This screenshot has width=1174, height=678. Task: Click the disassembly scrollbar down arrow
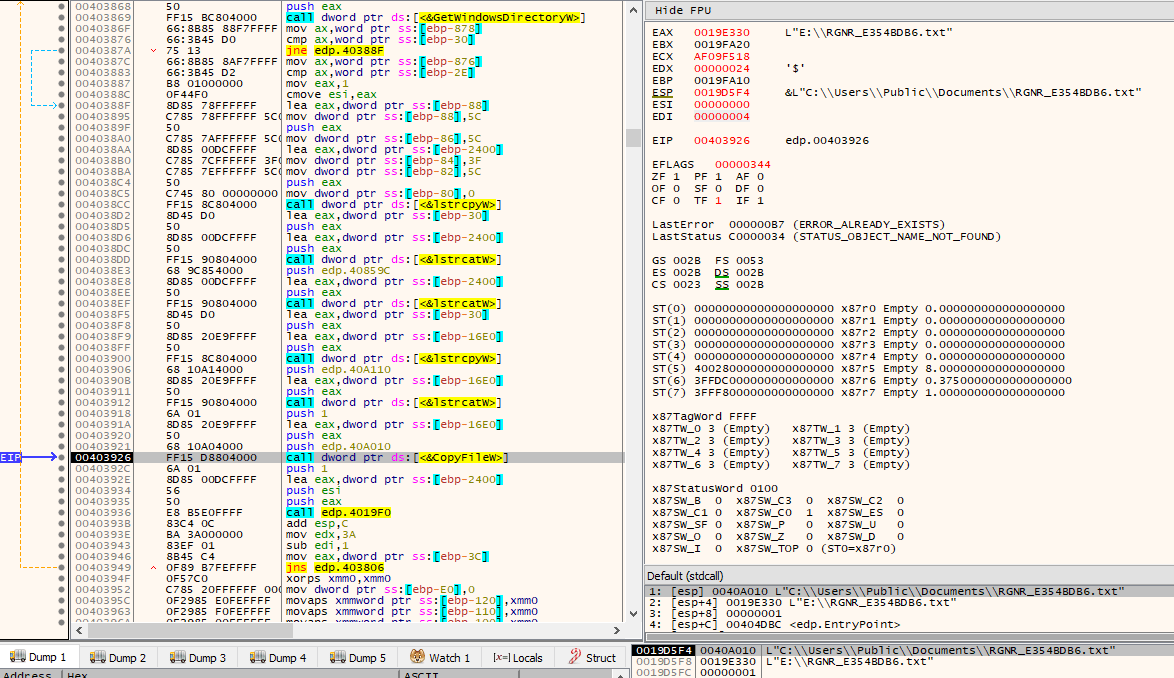[x=633, y=614]
